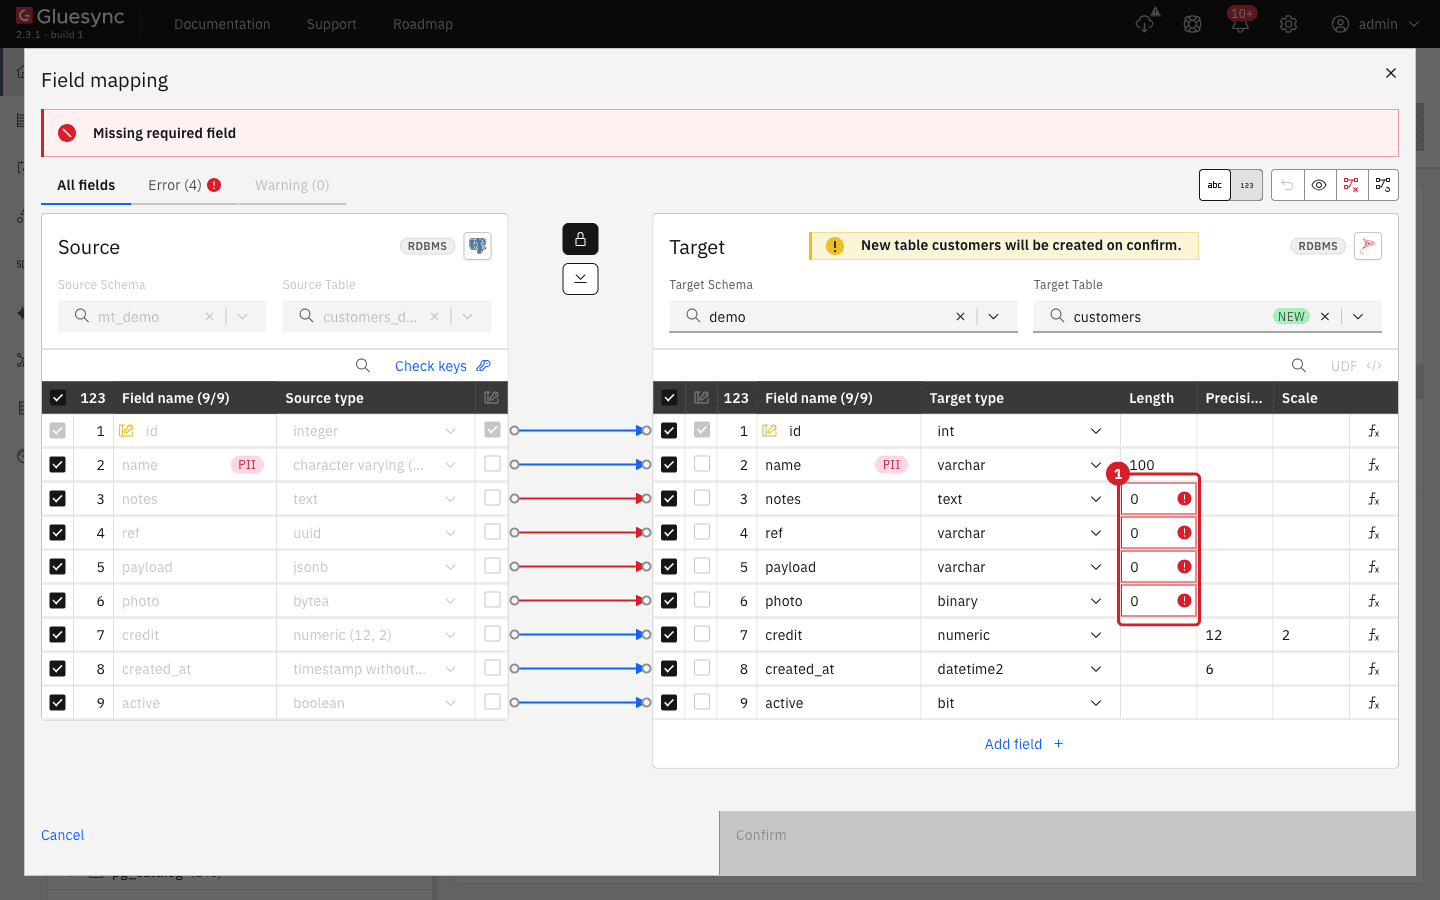Viewport: 1440px width, 900px height.
Task: Click the Add field link
Action: pos(1024,744)
